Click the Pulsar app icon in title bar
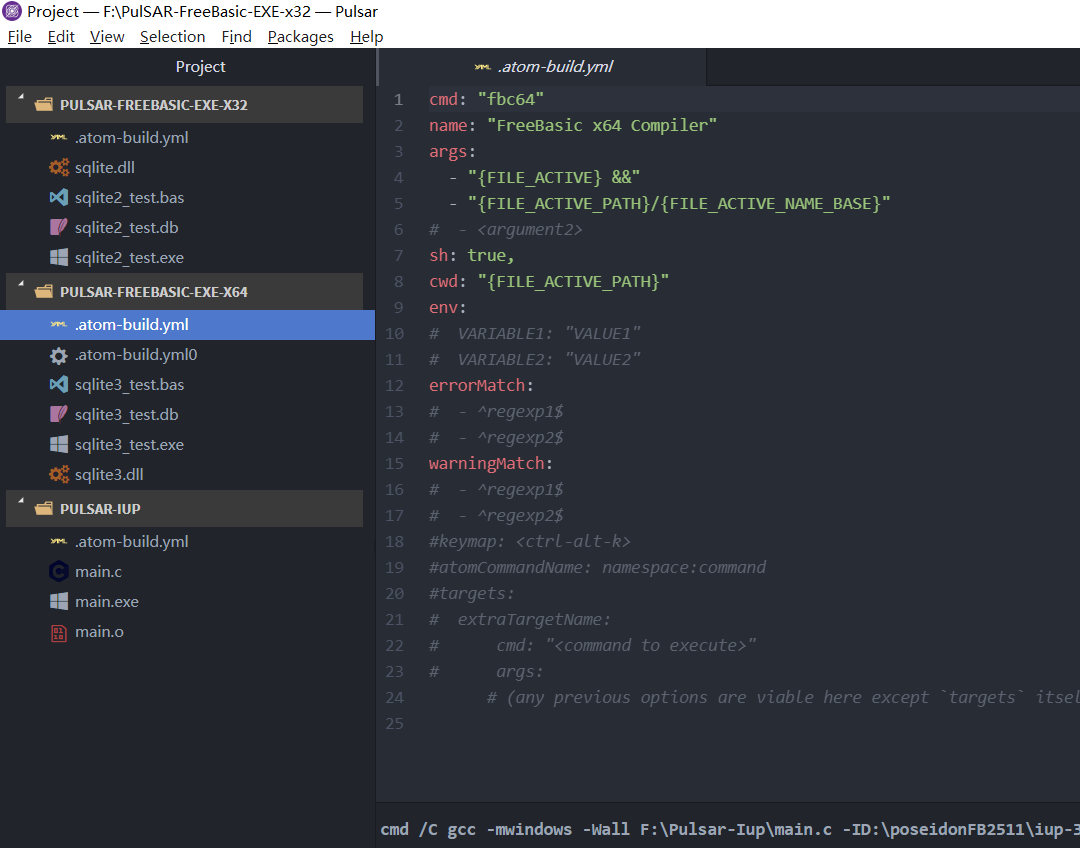The image size is (1080, 848). click(12, 12)
